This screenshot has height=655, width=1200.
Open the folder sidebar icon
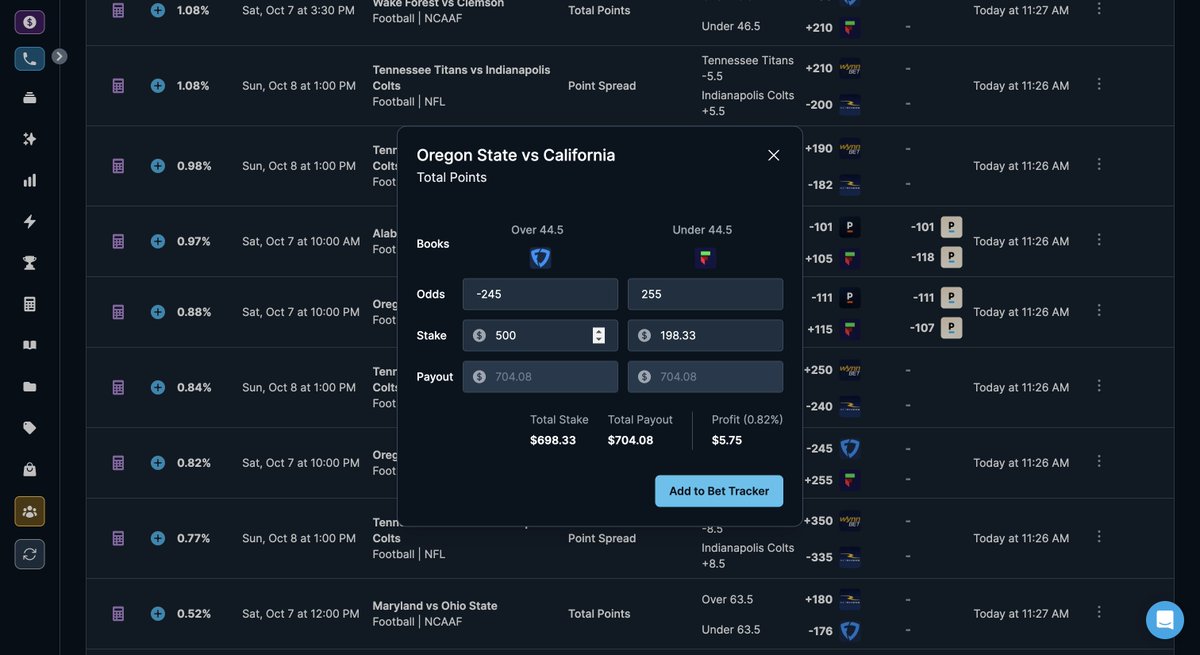[x=29, y=386]
